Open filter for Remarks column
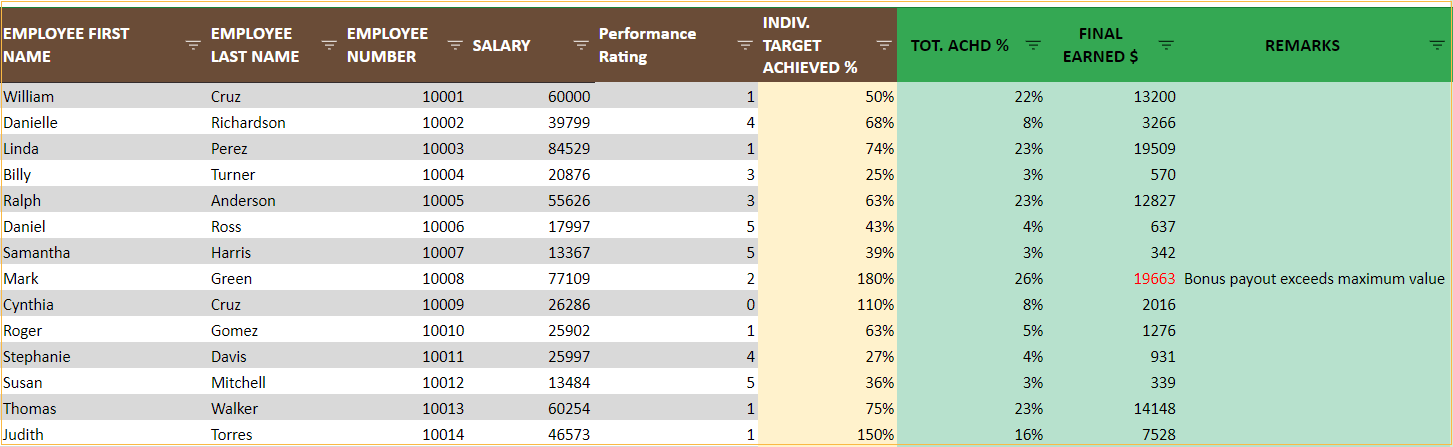The width and height of the screenshot is (1453, 447). coord(1437,45)
